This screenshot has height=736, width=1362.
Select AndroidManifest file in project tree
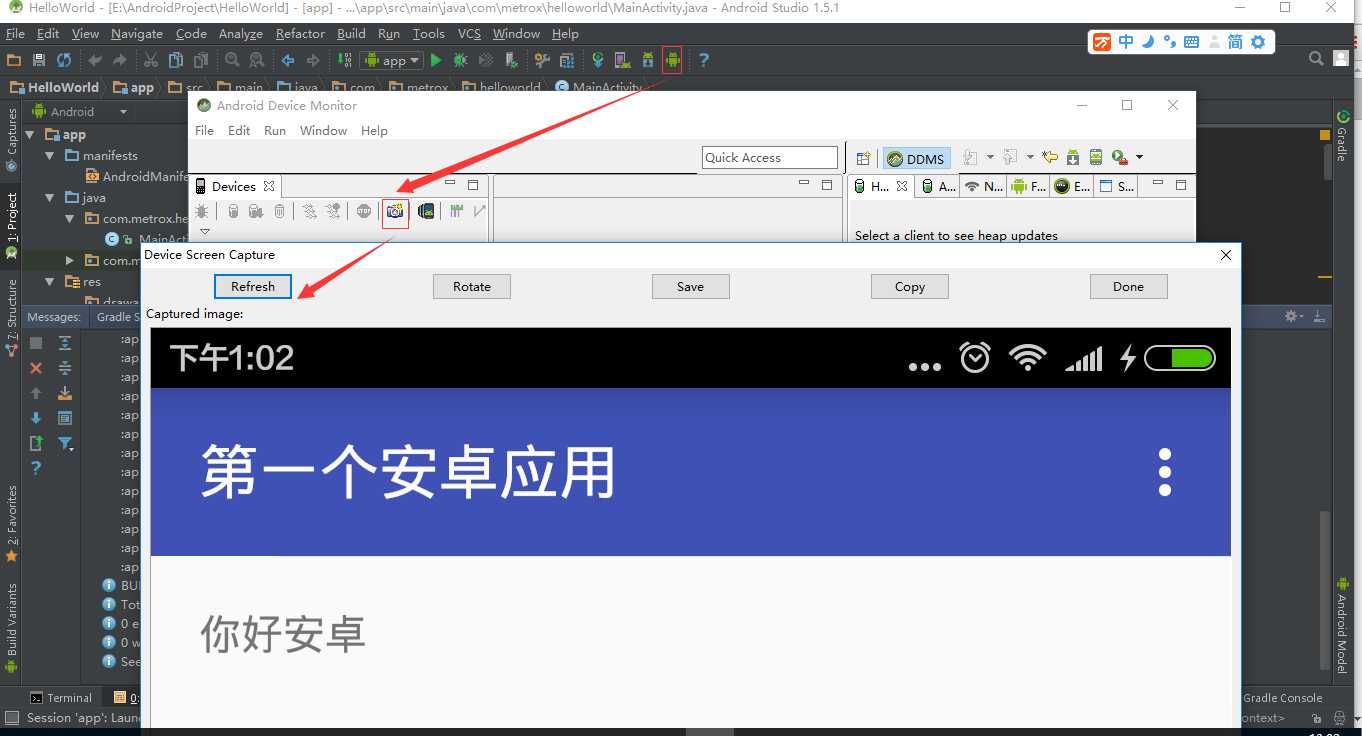click(136, 176)
